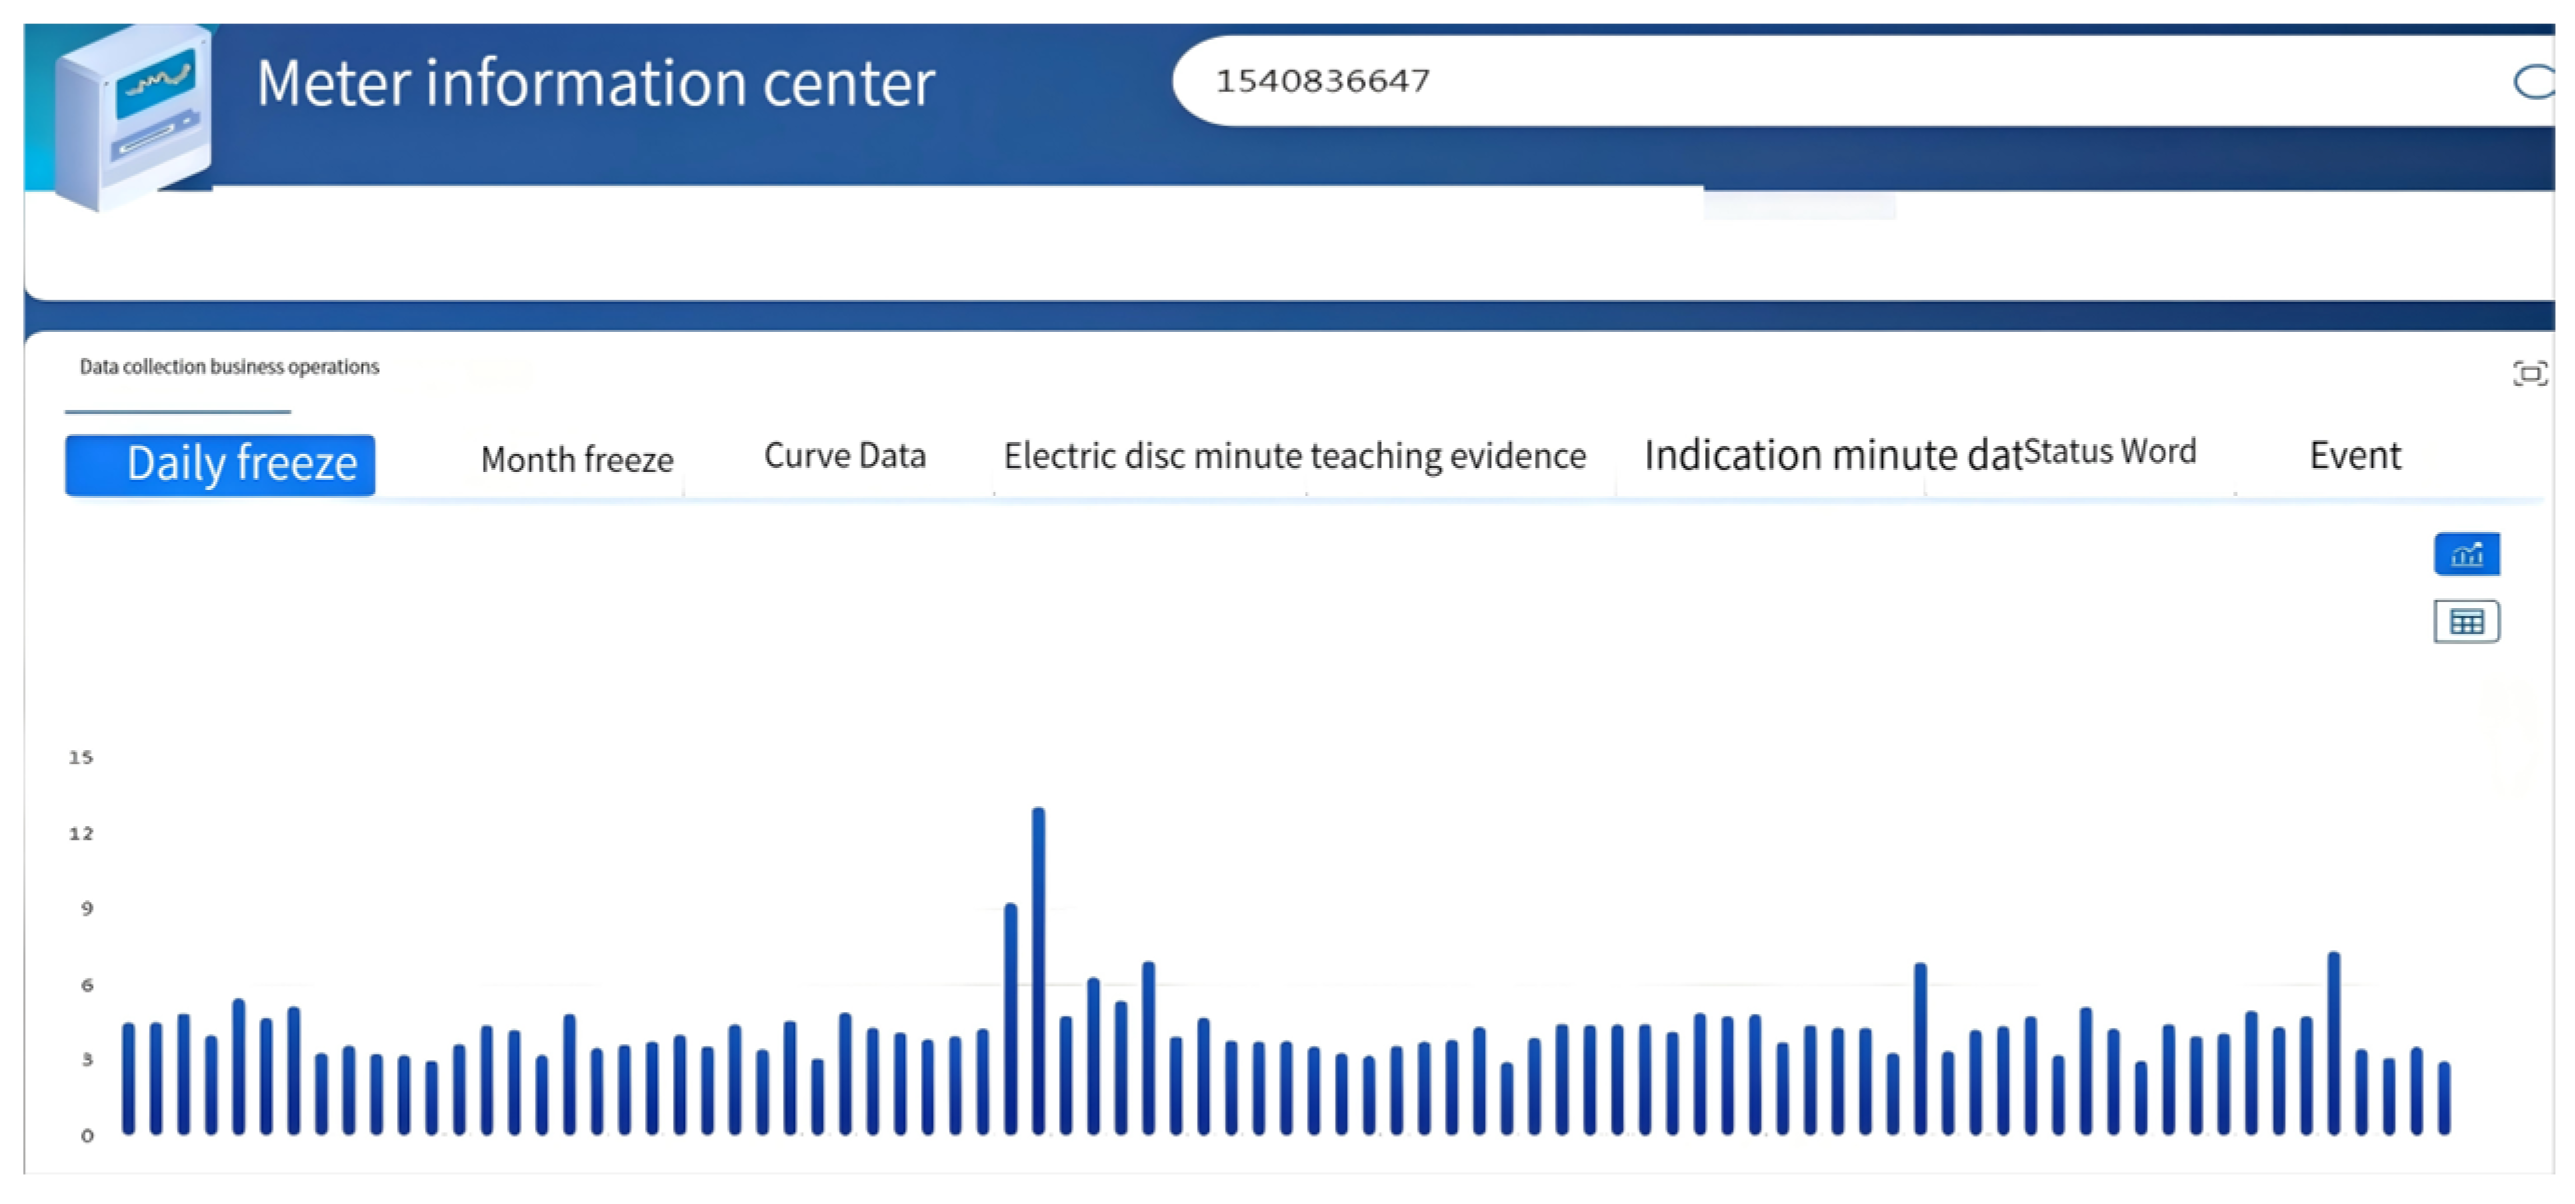Image resolution: width=2575 pixels, height=1204 pixels.
Task: Open the Event tab
Action: [2355, 456]
